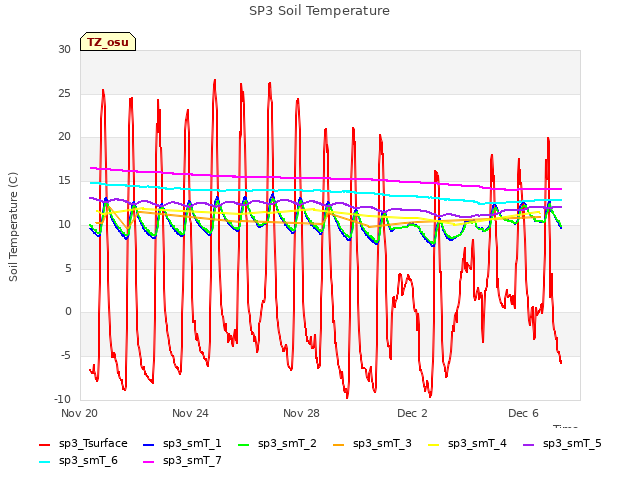Click the orange sp3_smT_3 legend swatch
Screen dimensions: 640x480
(x=339, y=444)
